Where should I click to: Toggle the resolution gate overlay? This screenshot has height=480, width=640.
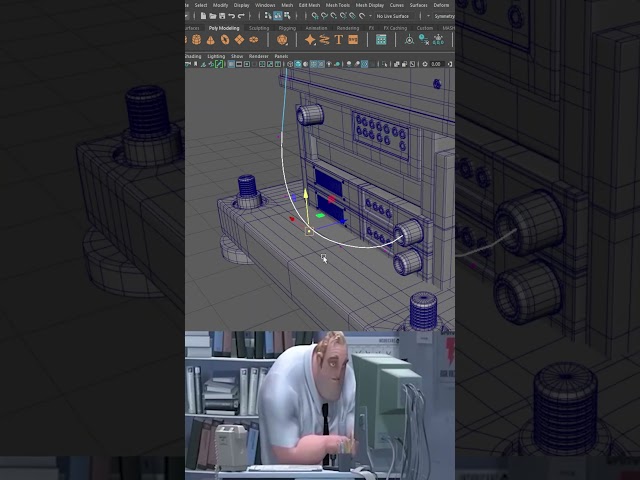[x=247, y=64]
